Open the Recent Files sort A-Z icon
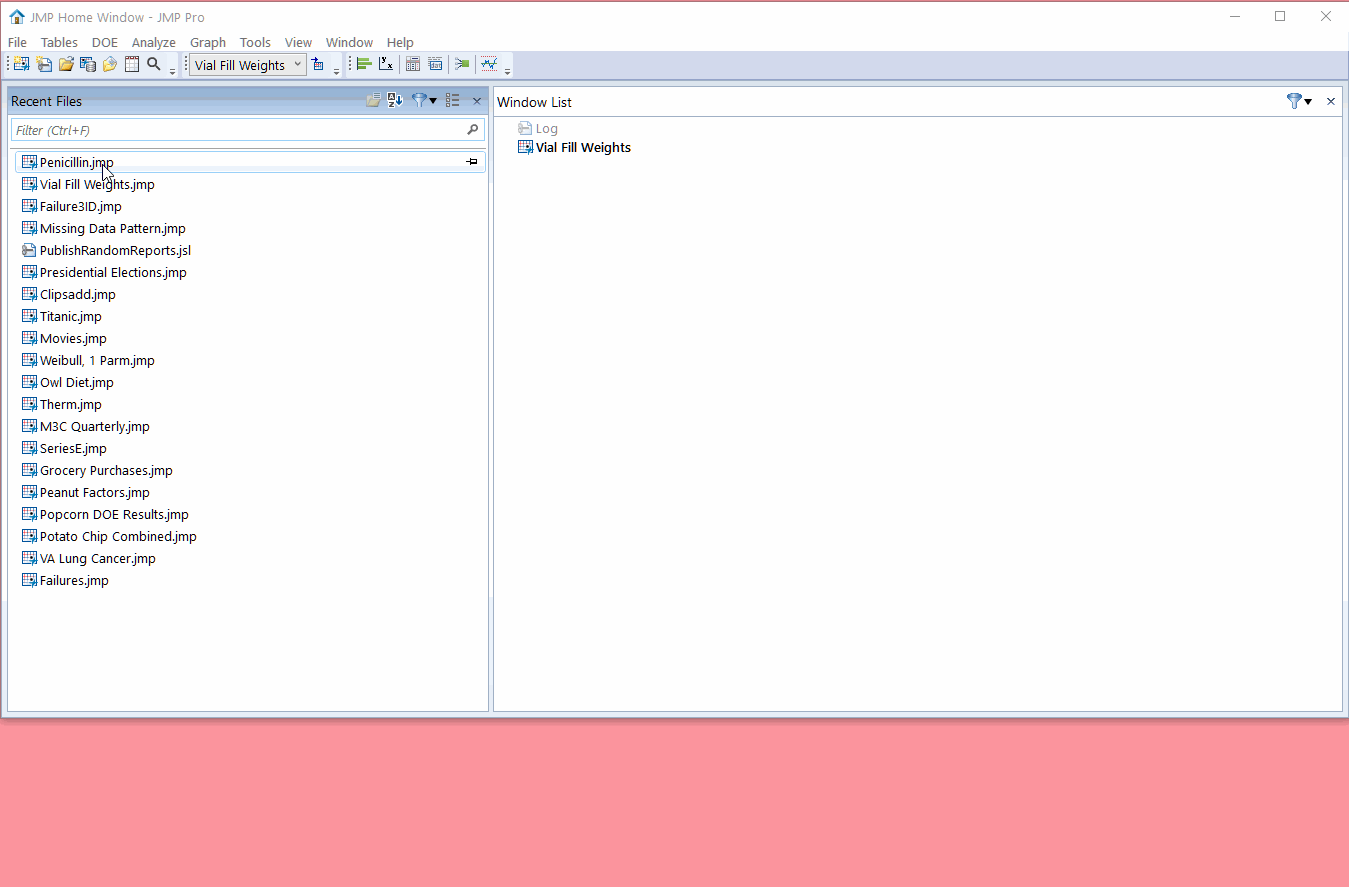 pyautogui.click(x=394, y=100)
